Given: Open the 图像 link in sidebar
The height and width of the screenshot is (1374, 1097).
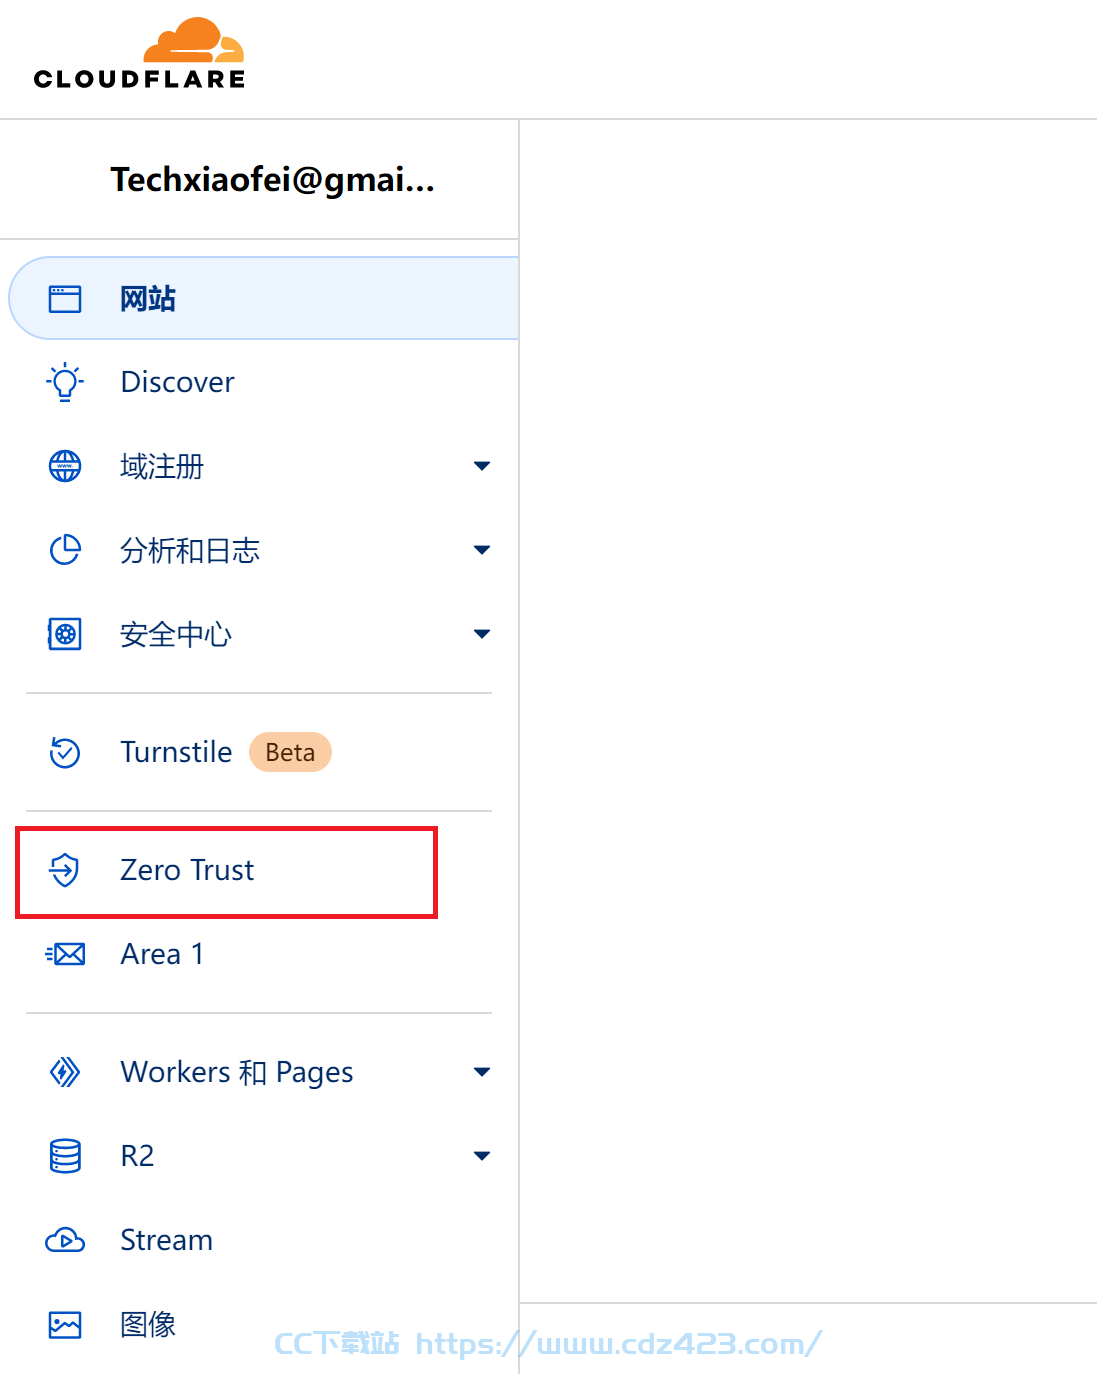Looking at the screenshot, I should coord(148,1324).
